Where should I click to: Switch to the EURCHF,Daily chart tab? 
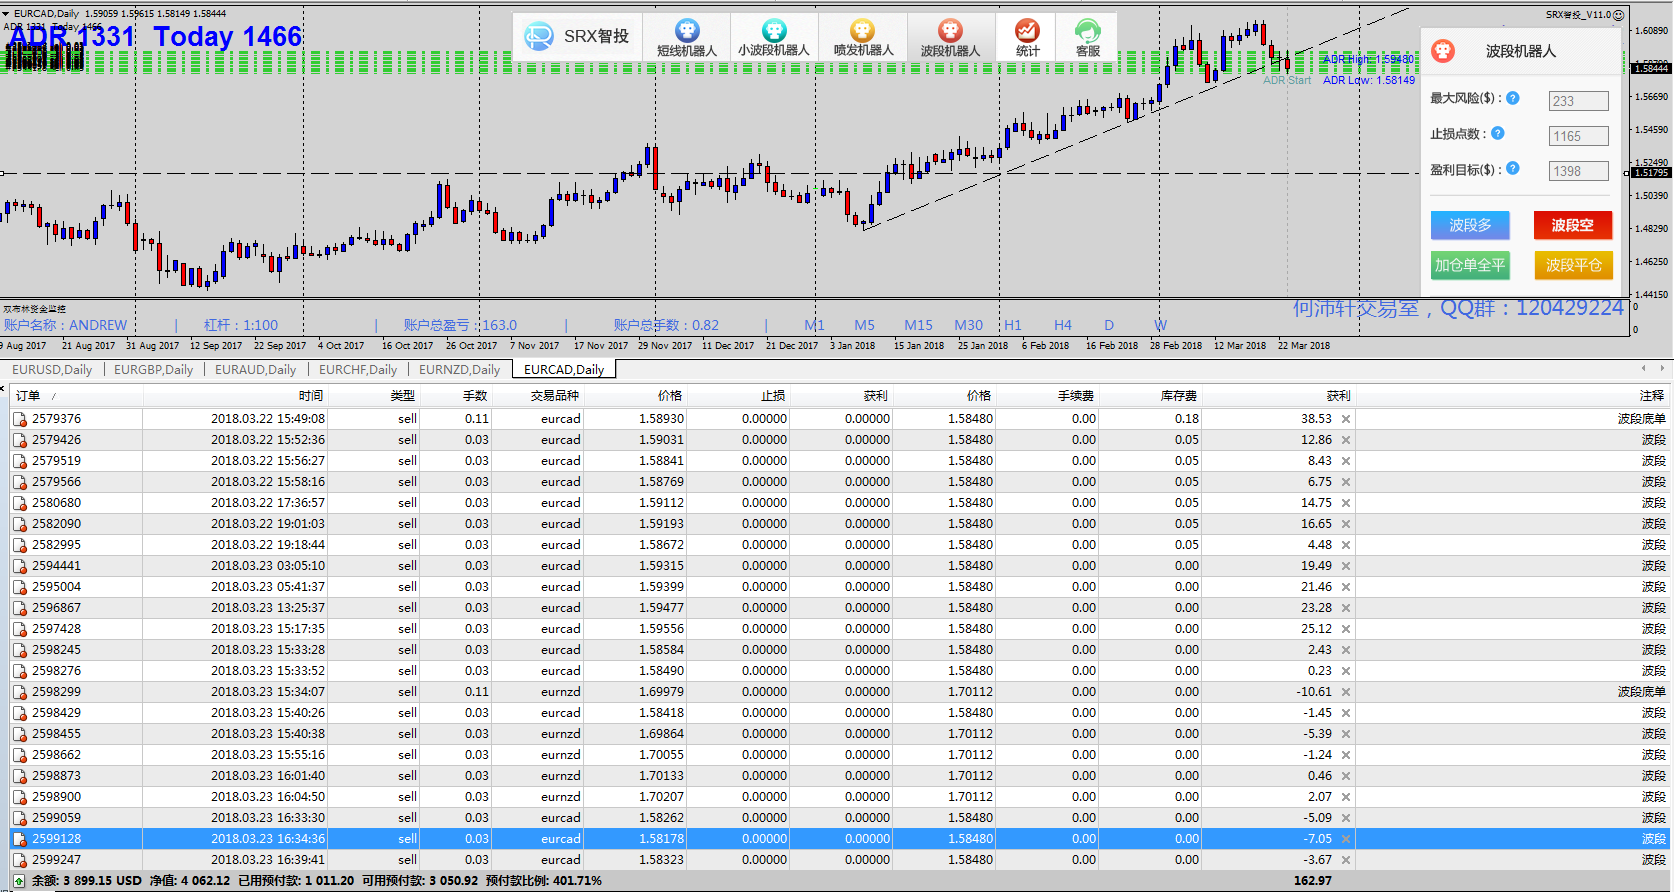pyautogui.click(x=358, y=369)
